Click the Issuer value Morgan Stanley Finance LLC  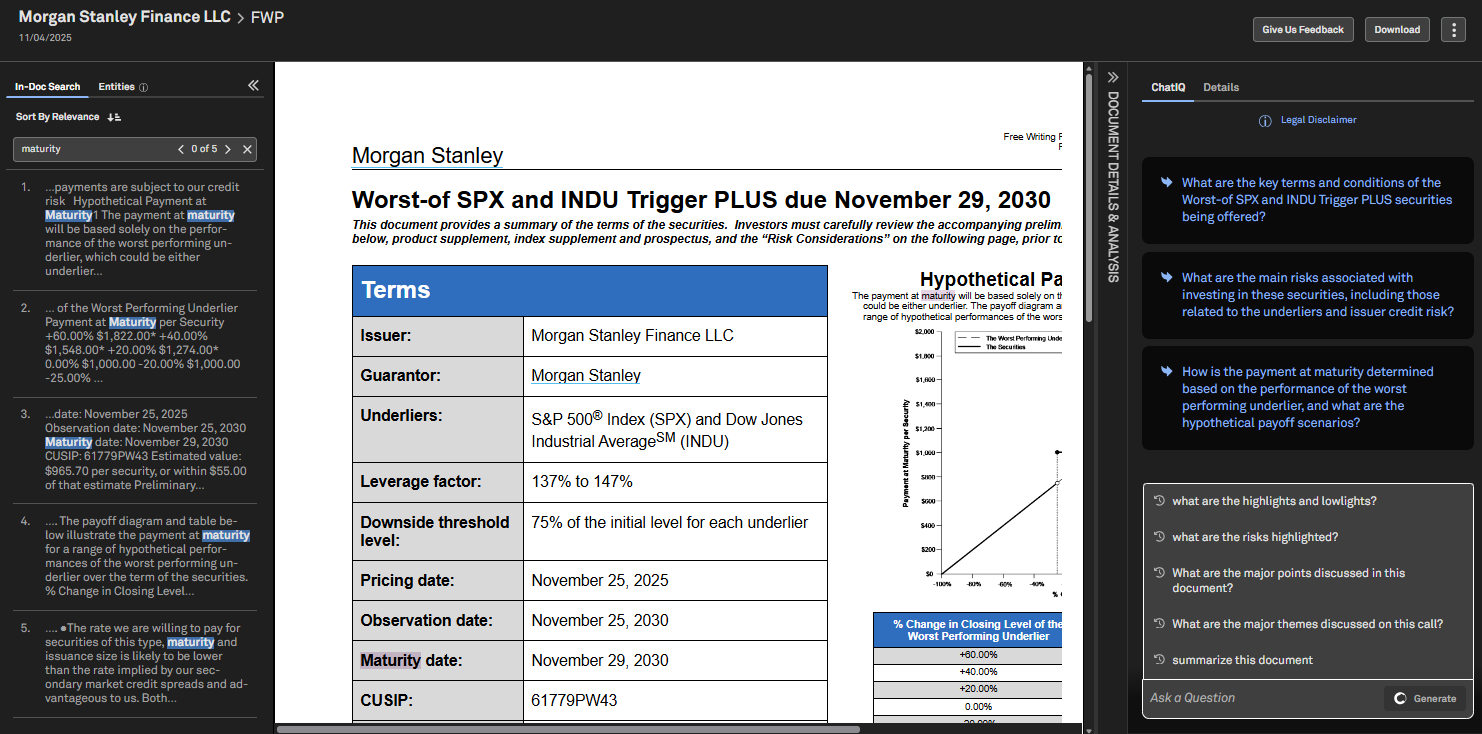(x=632, y=336)
